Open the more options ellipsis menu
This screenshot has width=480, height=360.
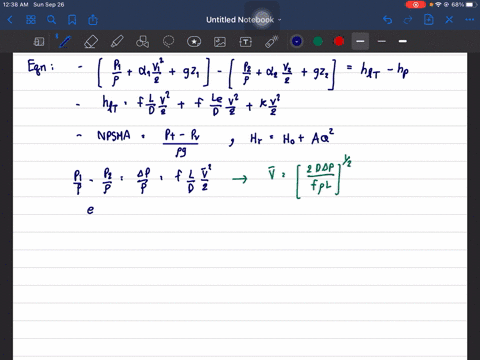pos(470,20)
